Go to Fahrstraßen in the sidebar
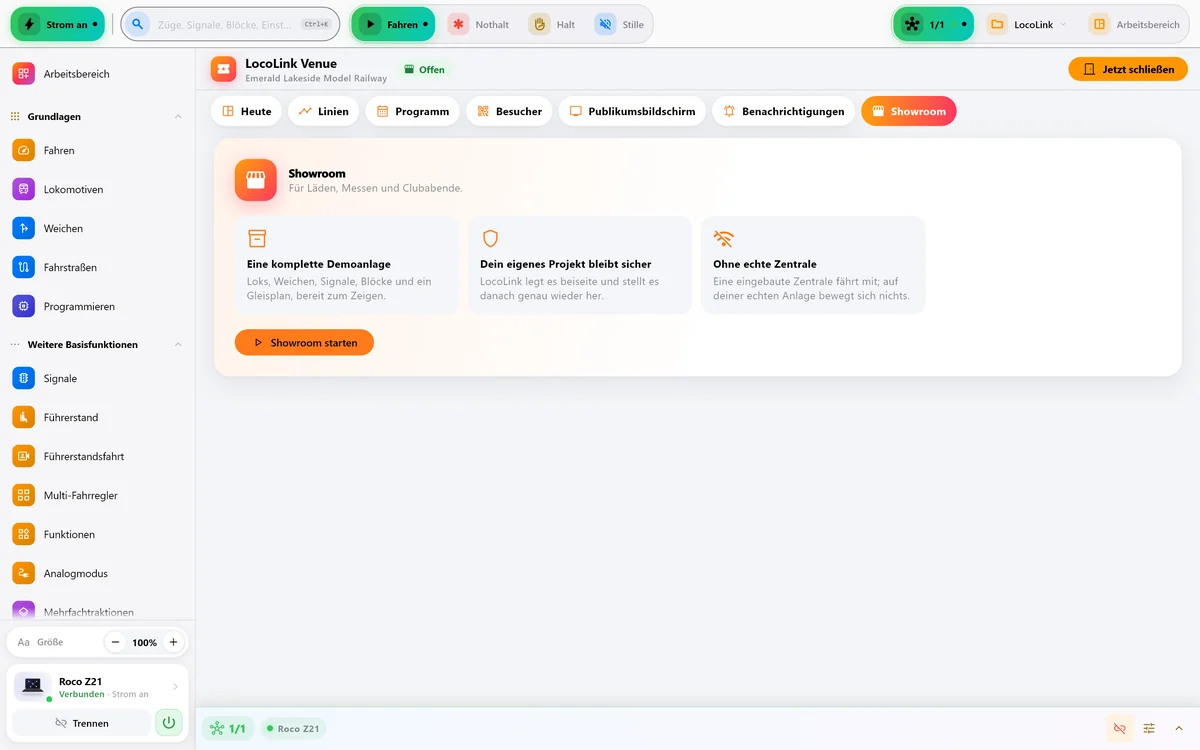 tap(97, 267)
